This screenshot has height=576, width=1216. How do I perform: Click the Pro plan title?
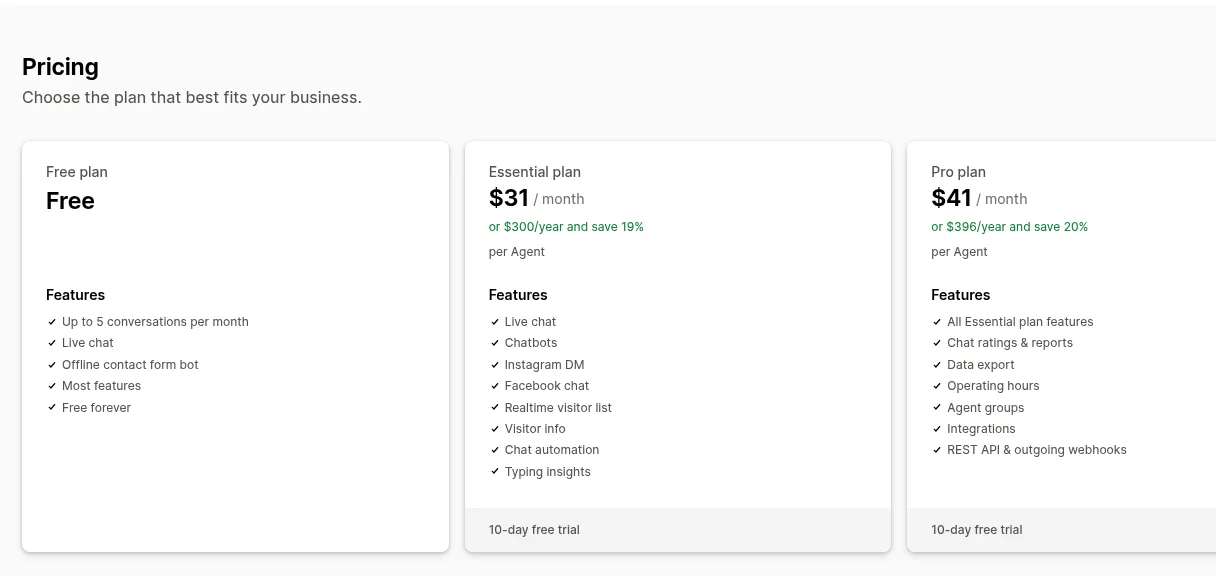pyautogui.click(x=958, y=172)
